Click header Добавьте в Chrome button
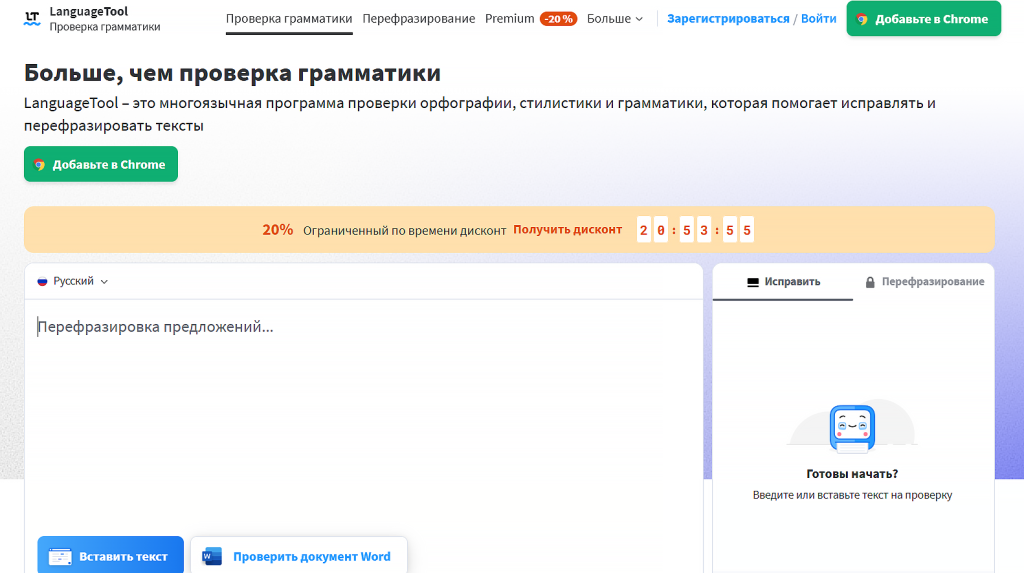 (x=923, y=19)
